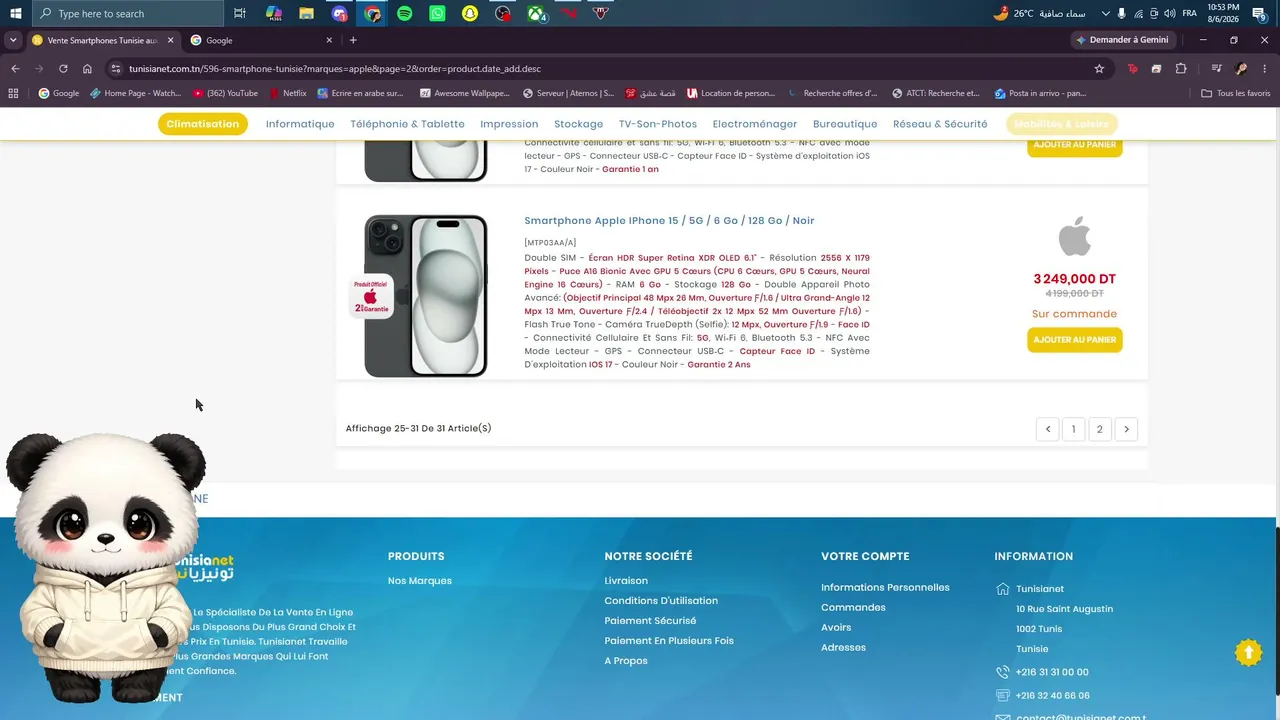View site information icon in address bar

[x=116, y=68]
